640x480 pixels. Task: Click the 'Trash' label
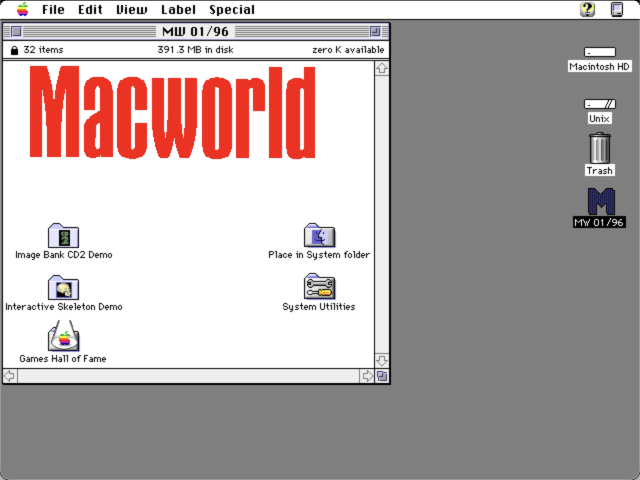600,171
